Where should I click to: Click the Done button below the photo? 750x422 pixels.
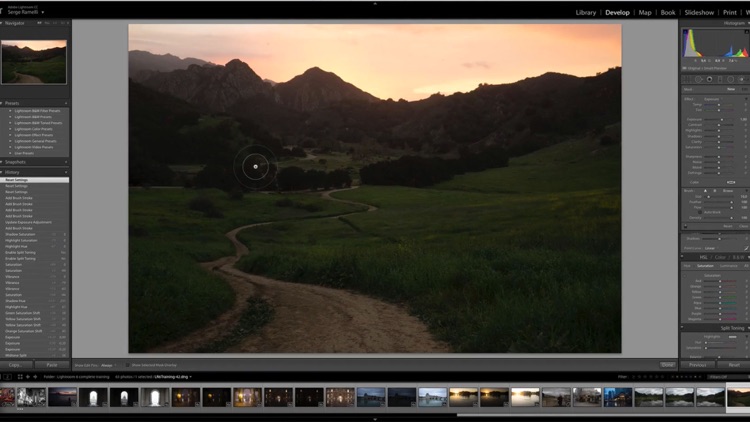pyautogui.click(x=667, y=365)
